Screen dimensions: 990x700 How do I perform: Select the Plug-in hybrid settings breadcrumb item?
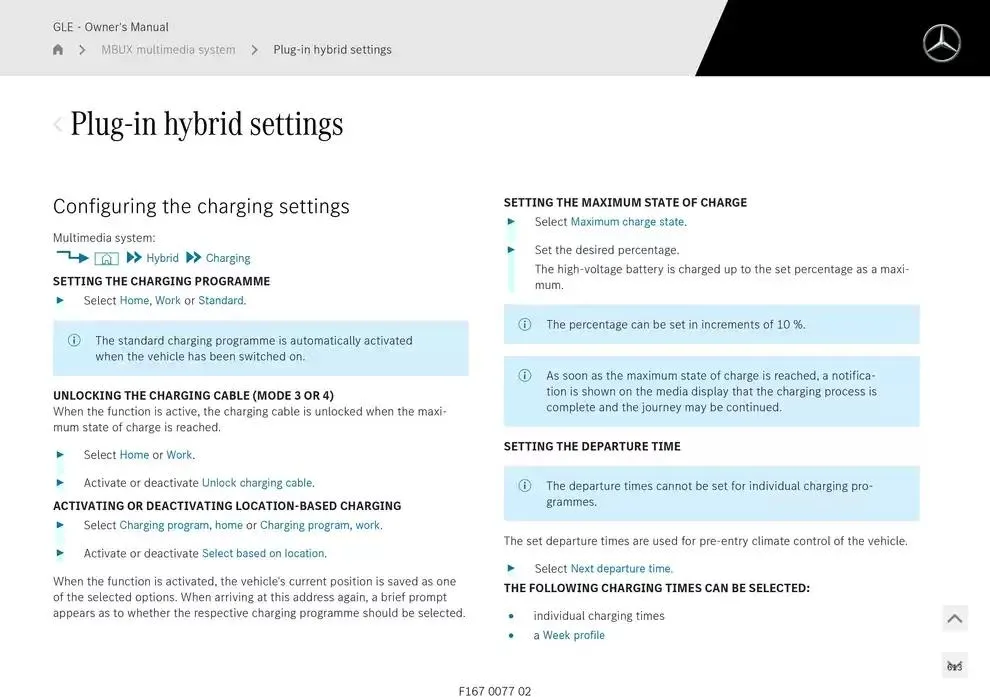click(332, 50)
